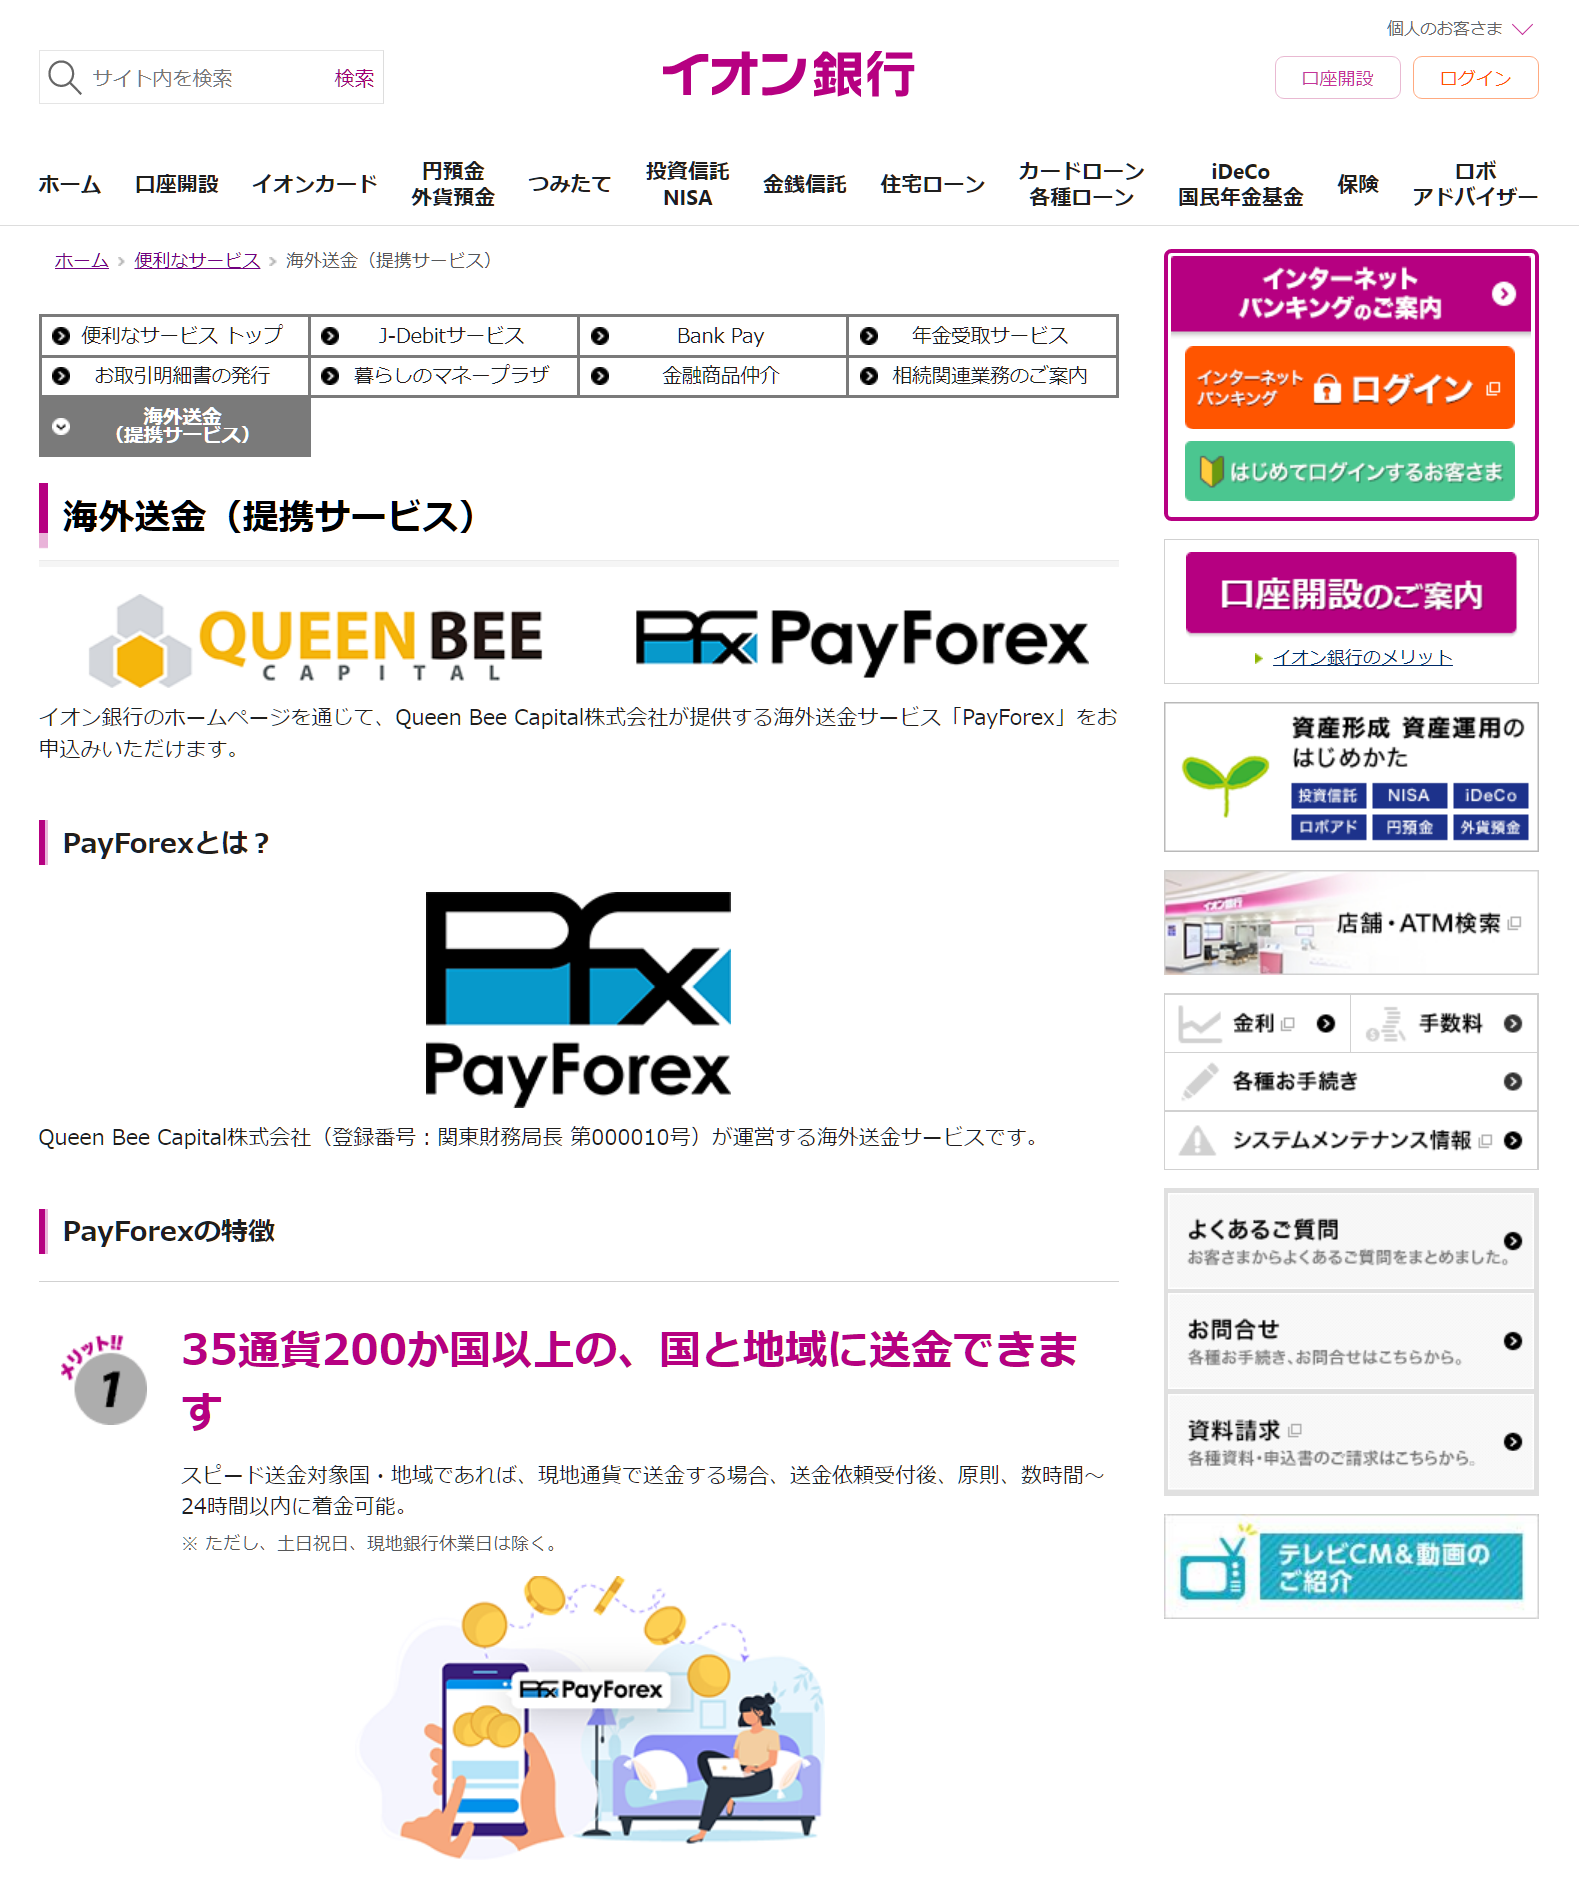This screenshot has height=1893, width=1579.
Task: Click the ホーム breadcrumb link
Action: [x=82, y=260]
